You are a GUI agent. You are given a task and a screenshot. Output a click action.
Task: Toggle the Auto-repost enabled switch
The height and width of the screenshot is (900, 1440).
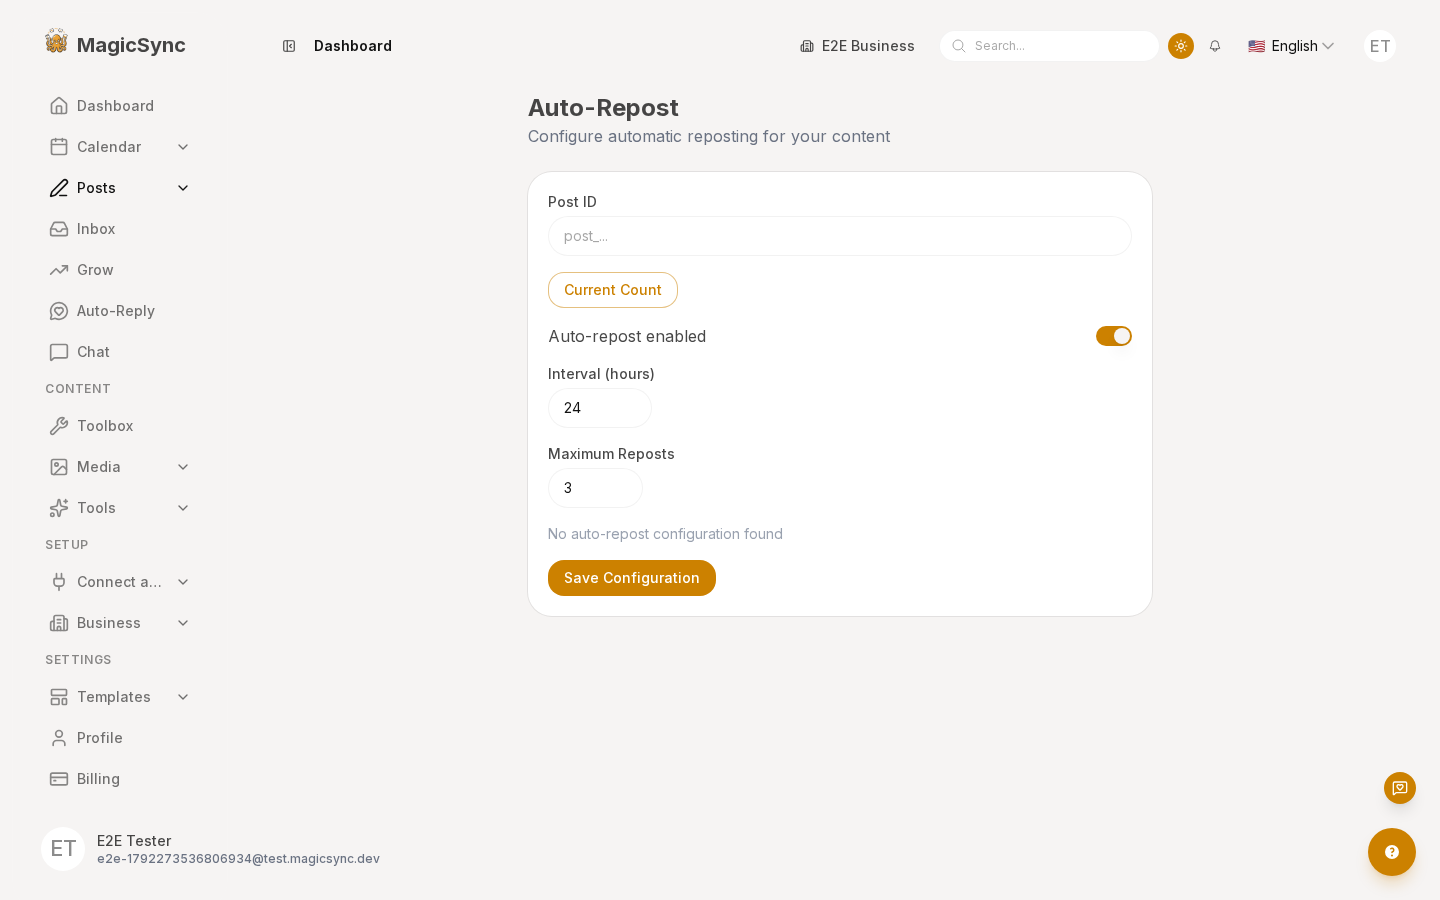1114,336
